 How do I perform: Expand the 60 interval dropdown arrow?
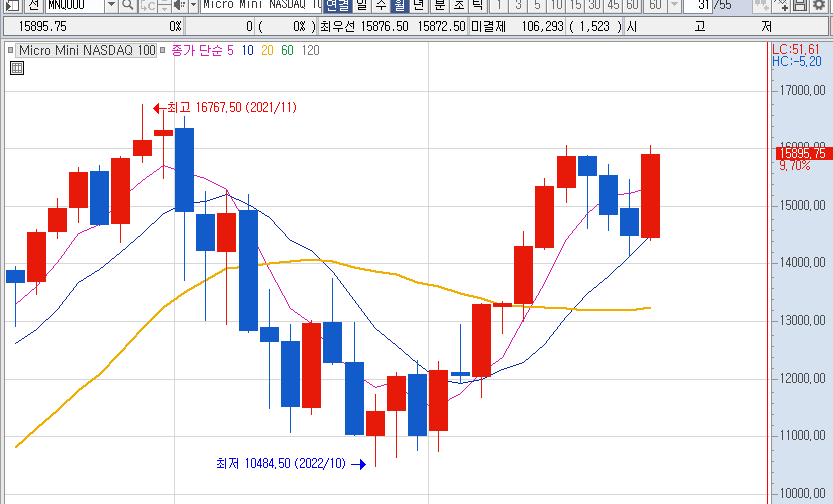coord(673,5)
